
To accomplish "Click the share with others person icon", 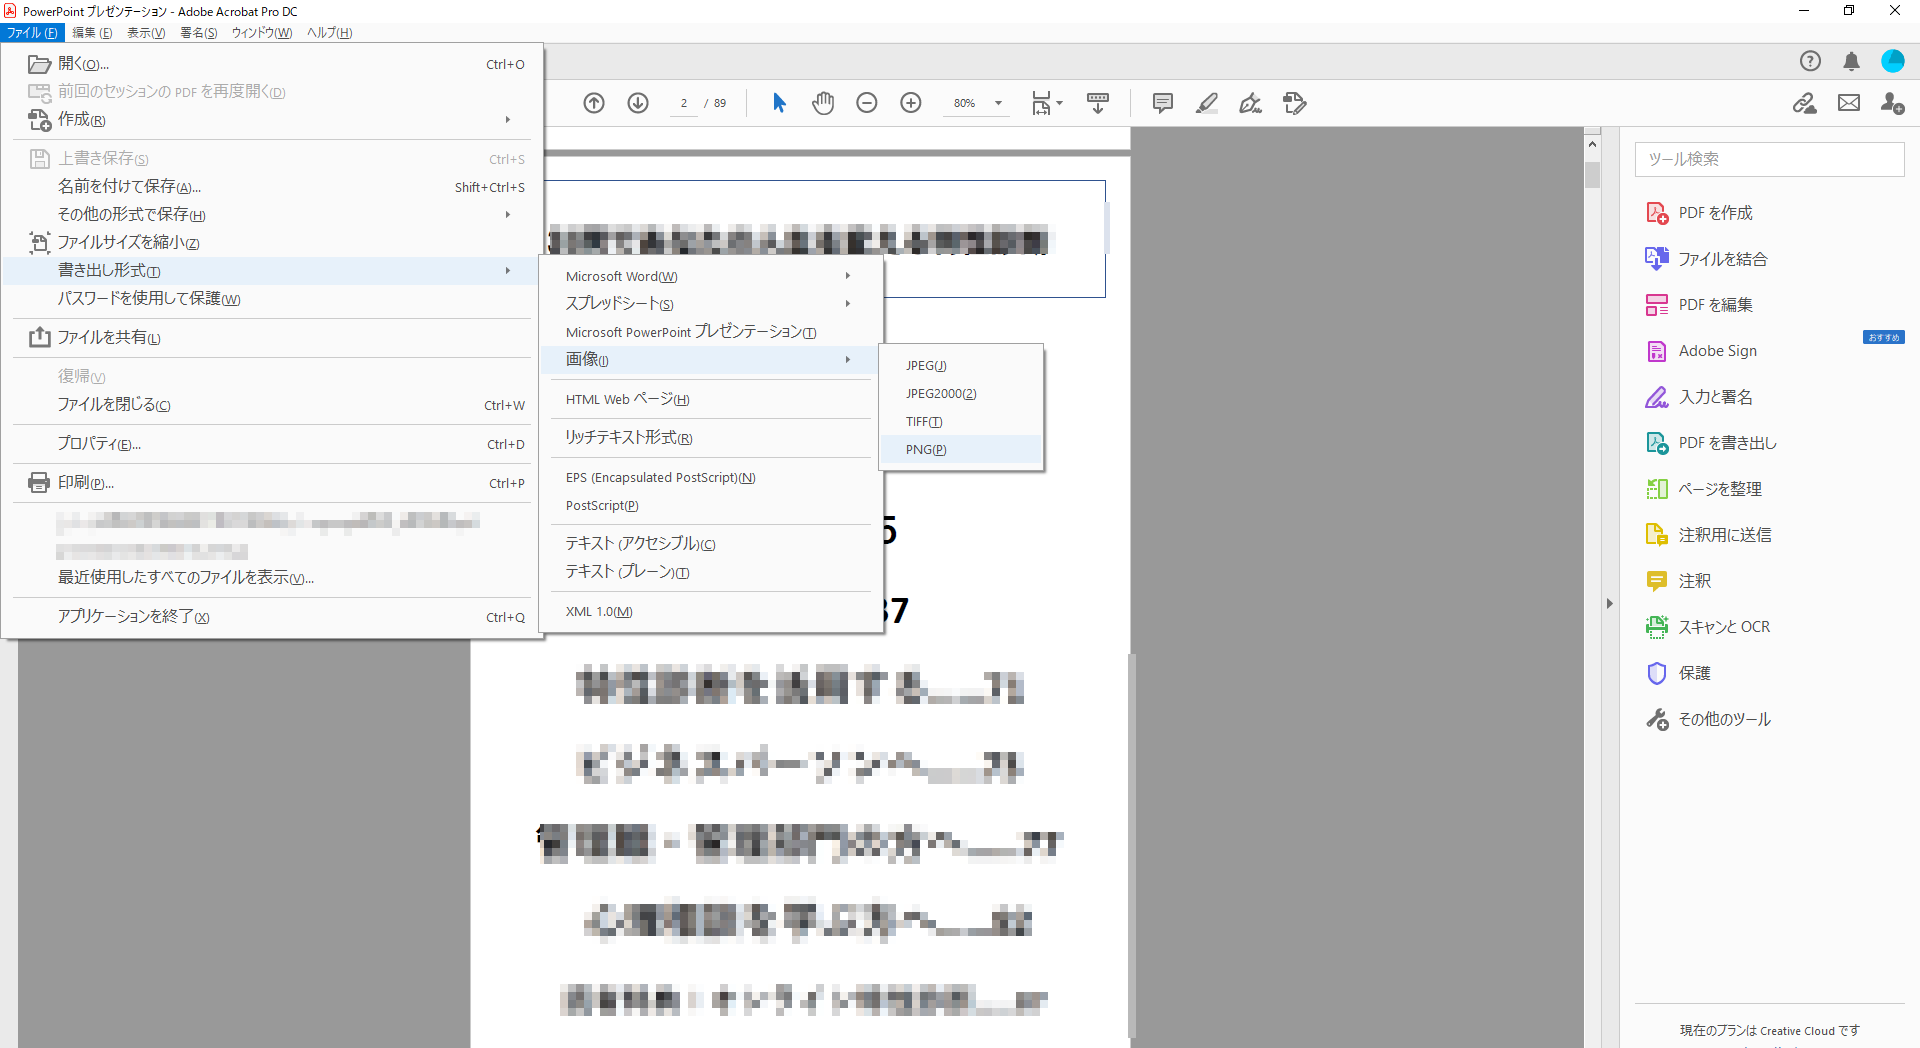I will [x=1892, y=103].
